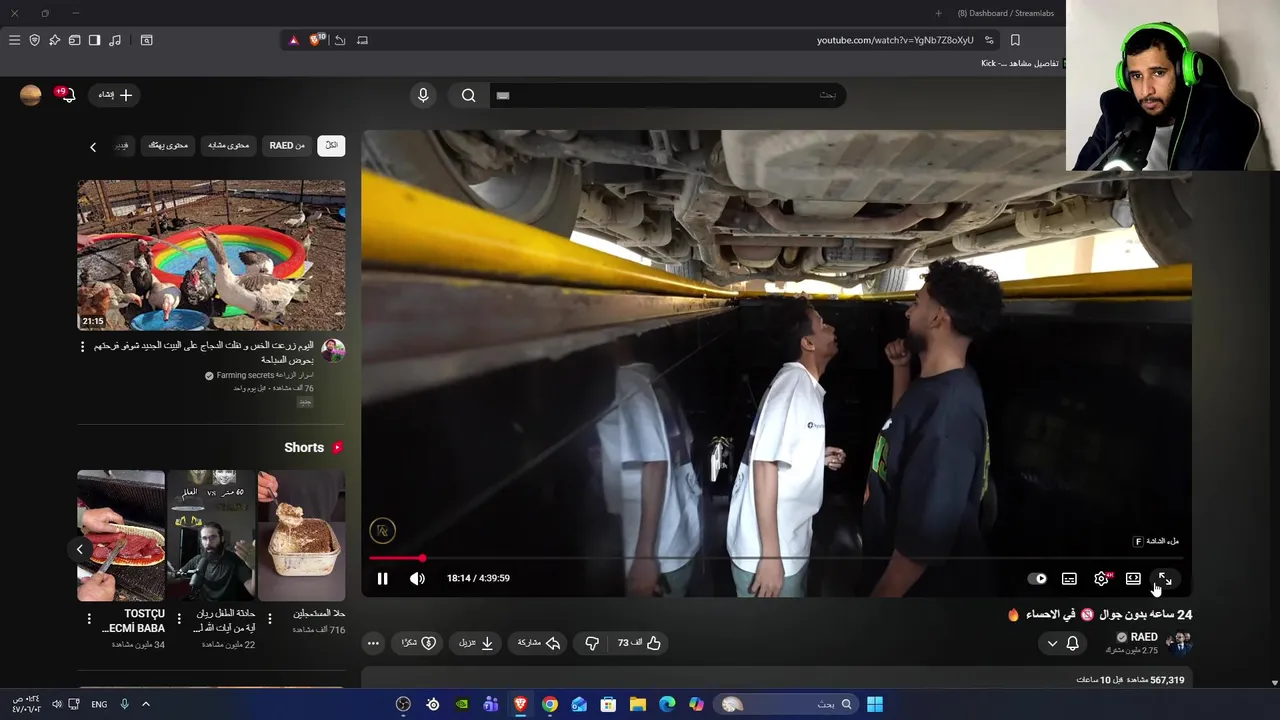Open 'حادثة الطفل ريان' short thumbnail
This screenshot has height=720, width=1280.
coord(211,535)
